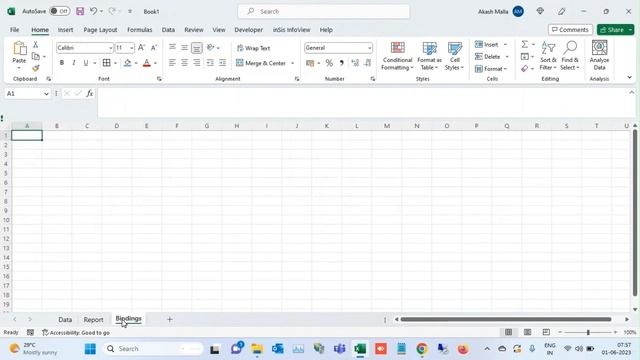This screenshot has width=640, height=360.
Task: Add a new sheet with plus
Action: (169, 320)
